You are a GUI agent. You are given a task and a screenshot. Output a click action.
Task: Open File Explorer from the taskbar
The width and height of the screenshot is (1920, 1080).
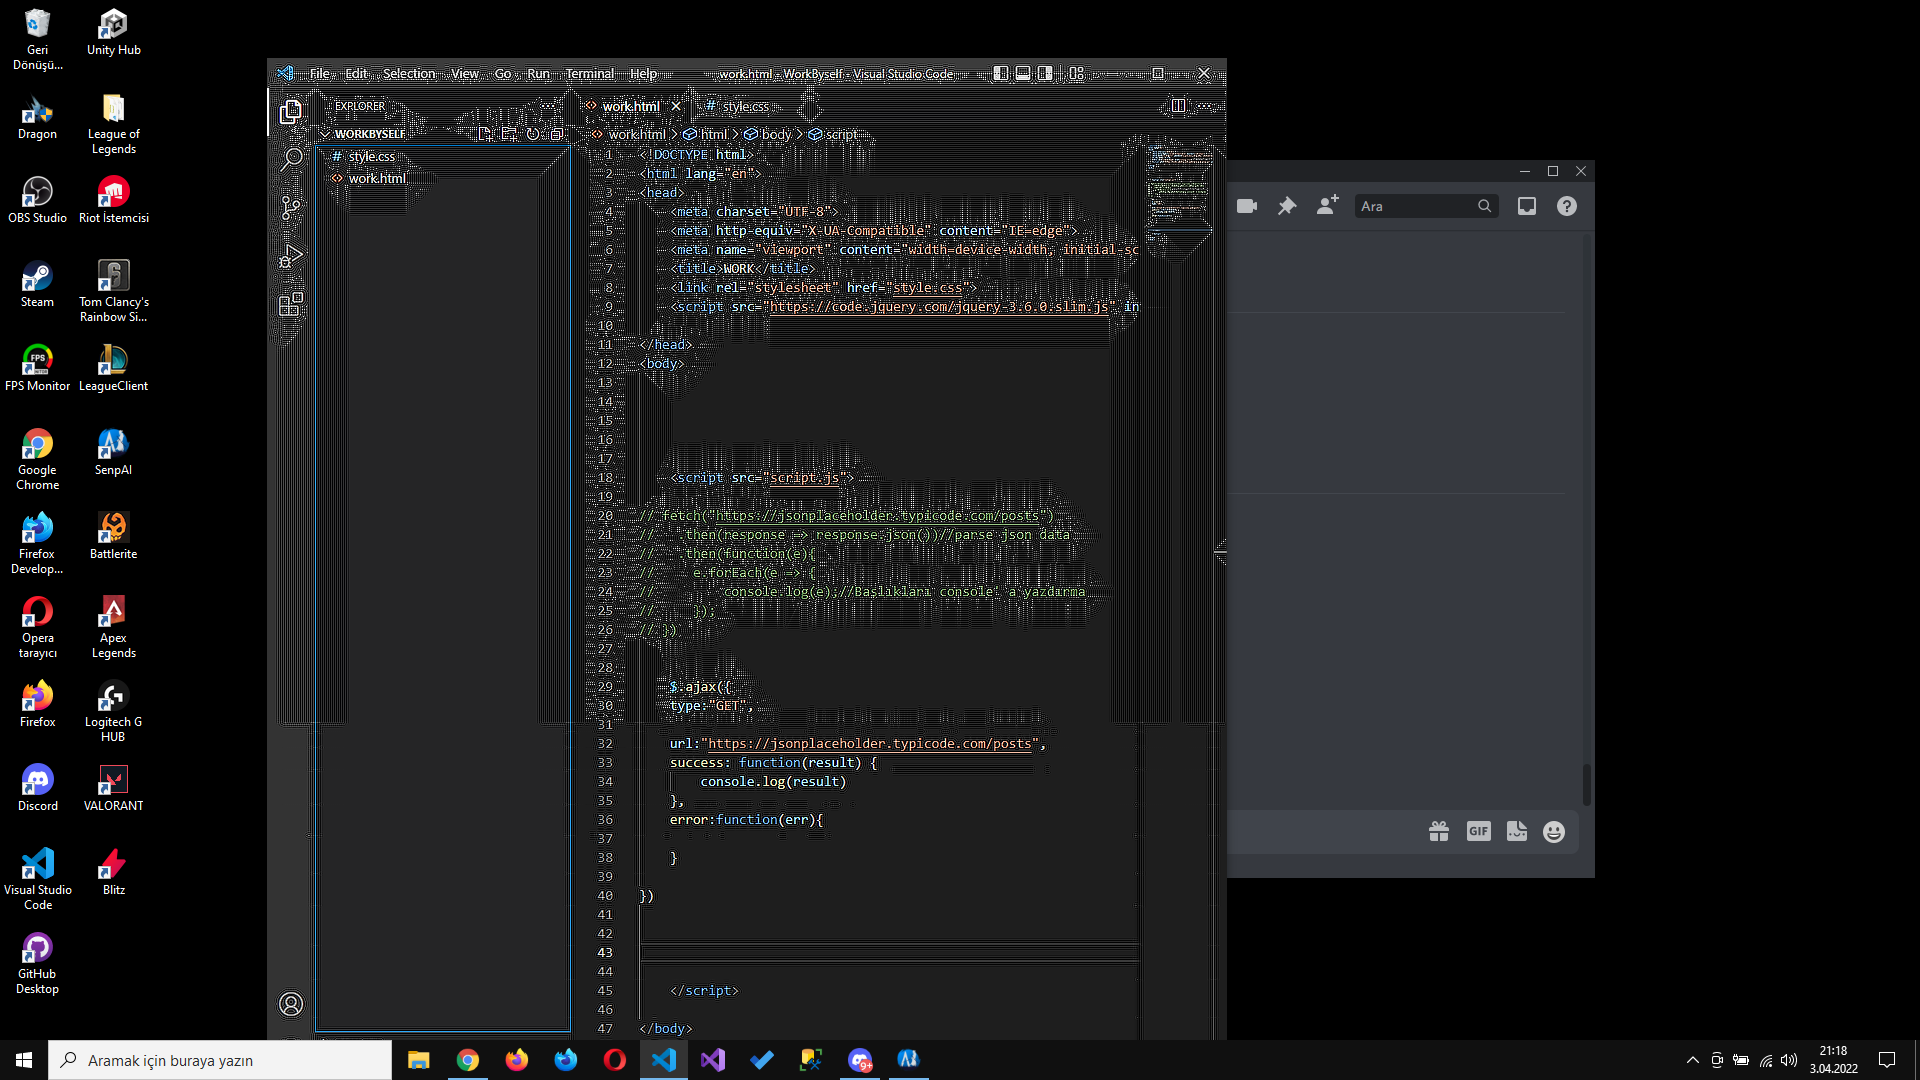pyautogui.click(x=419, y=1060)
